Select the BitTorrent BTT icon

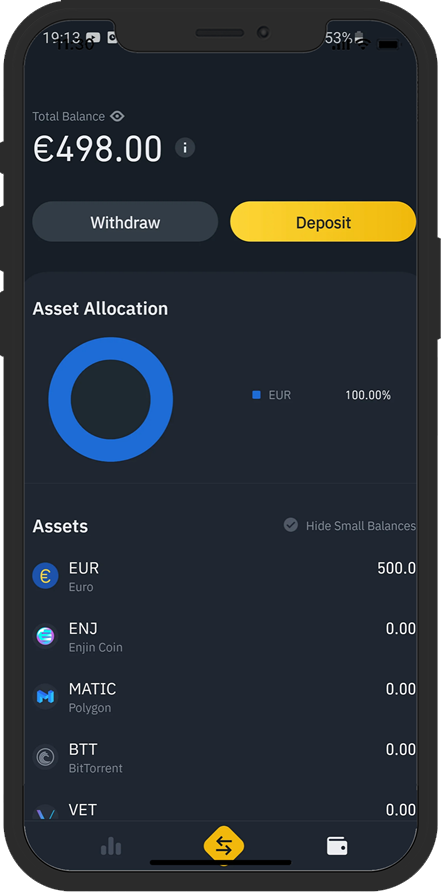[x=46, y=757]
